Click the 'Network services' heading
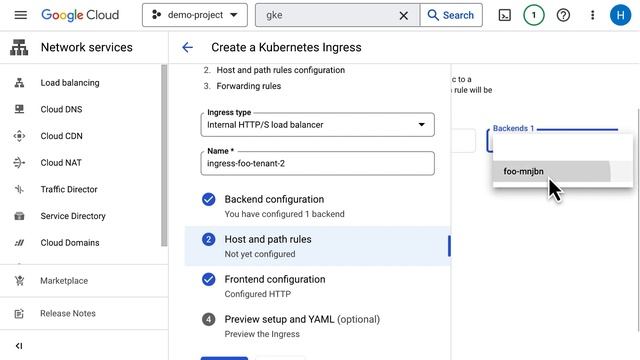 [x=87, y=47]
